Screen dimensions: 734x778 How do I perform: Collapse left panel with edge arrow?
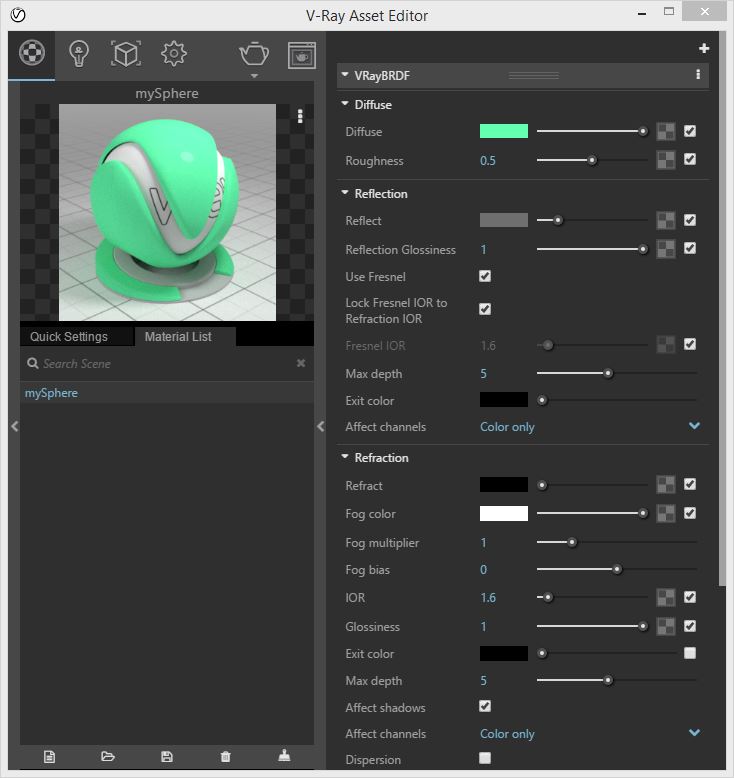14,426
